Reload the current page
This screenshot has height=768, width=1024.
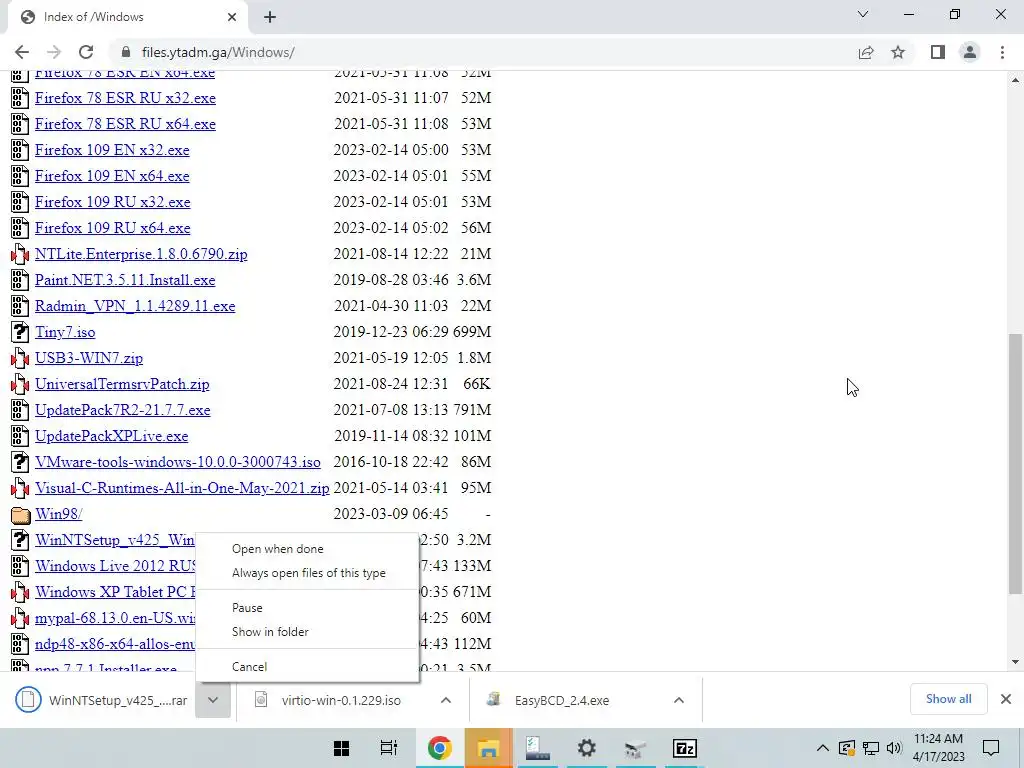pyautogui.click(x=86, y=52)
